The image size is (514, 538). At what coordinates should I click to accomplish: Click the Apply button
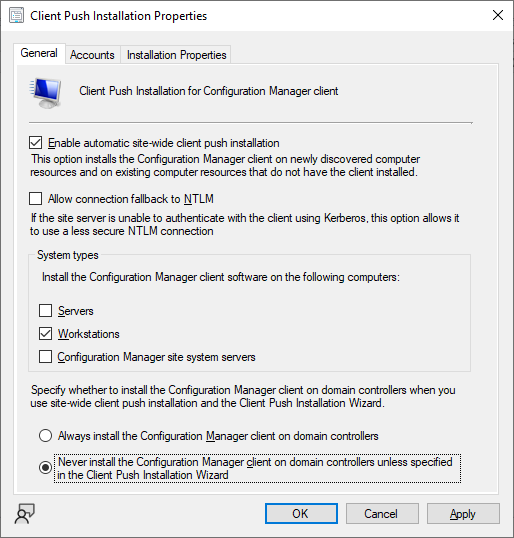[463, 514]
